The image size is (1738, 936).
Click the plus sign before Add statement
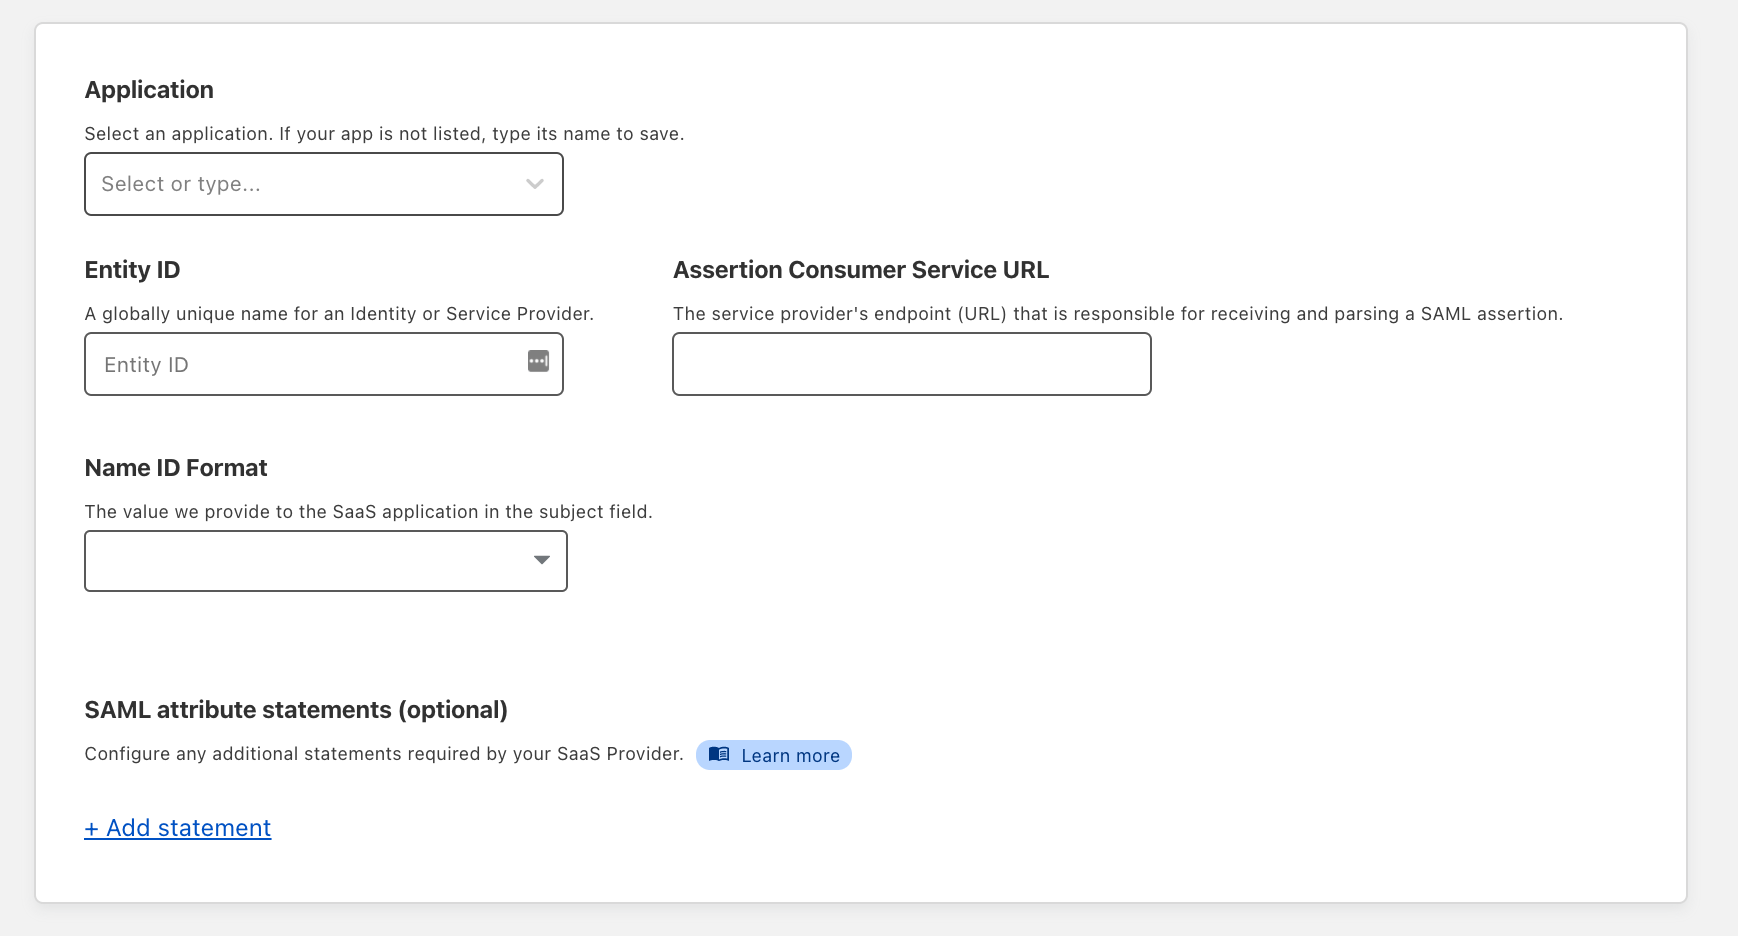[92, 827]
